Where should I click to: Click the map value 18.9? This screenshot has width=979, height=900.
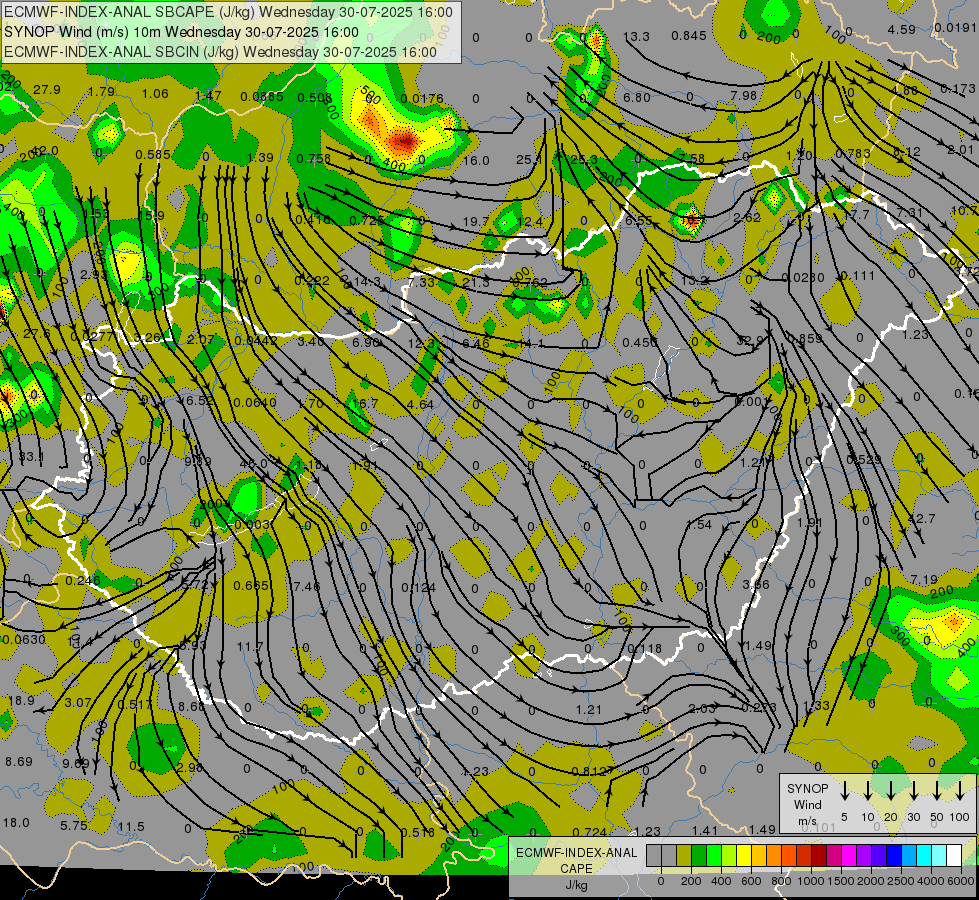(x=21, y=701)
